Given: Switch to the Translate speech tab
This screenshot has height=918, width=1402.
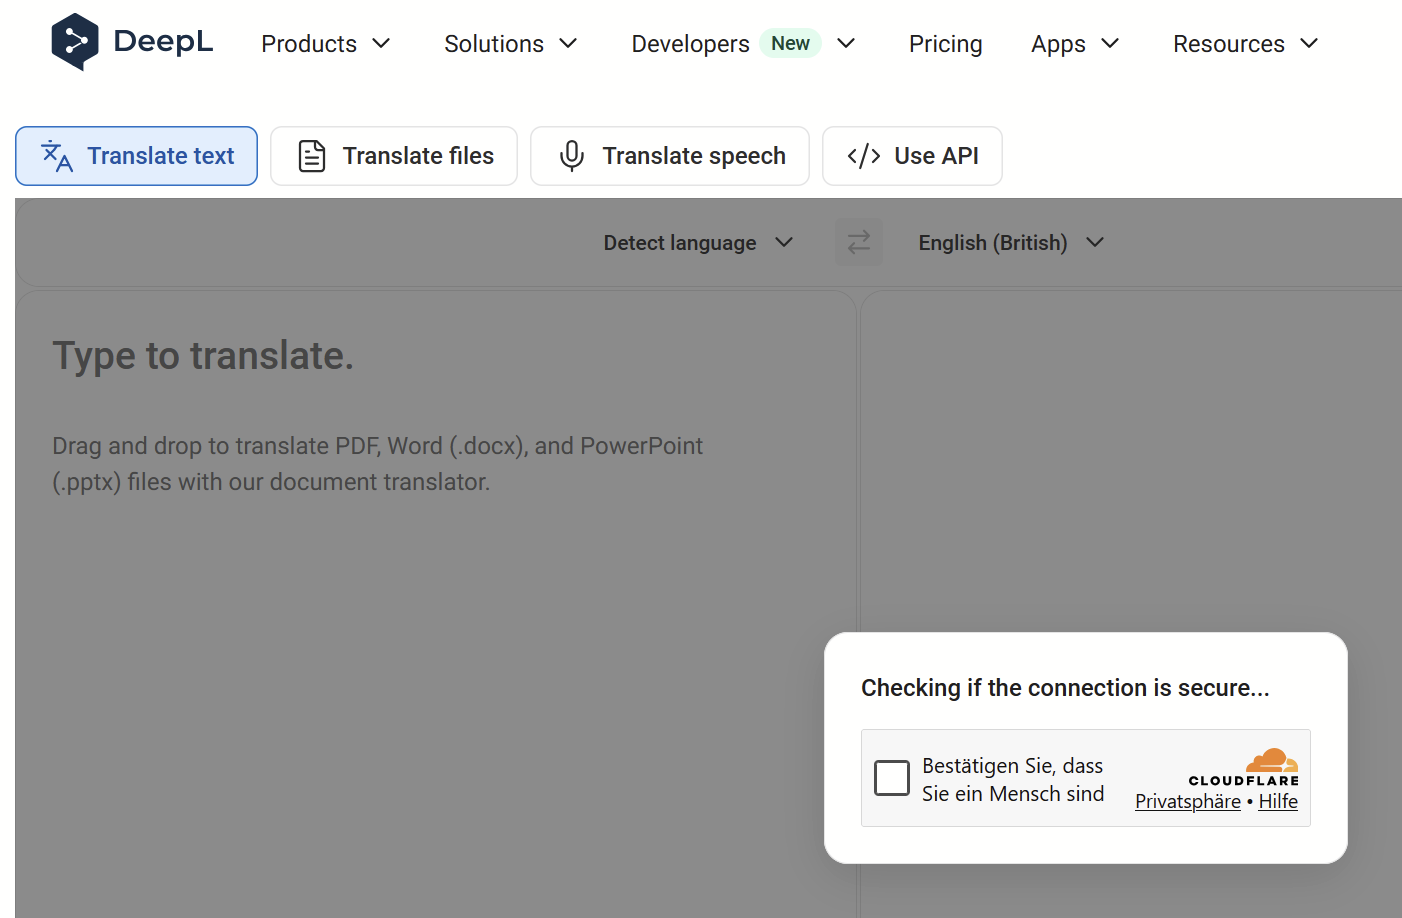Looking at the screenshot, I should tap(670, 156).
